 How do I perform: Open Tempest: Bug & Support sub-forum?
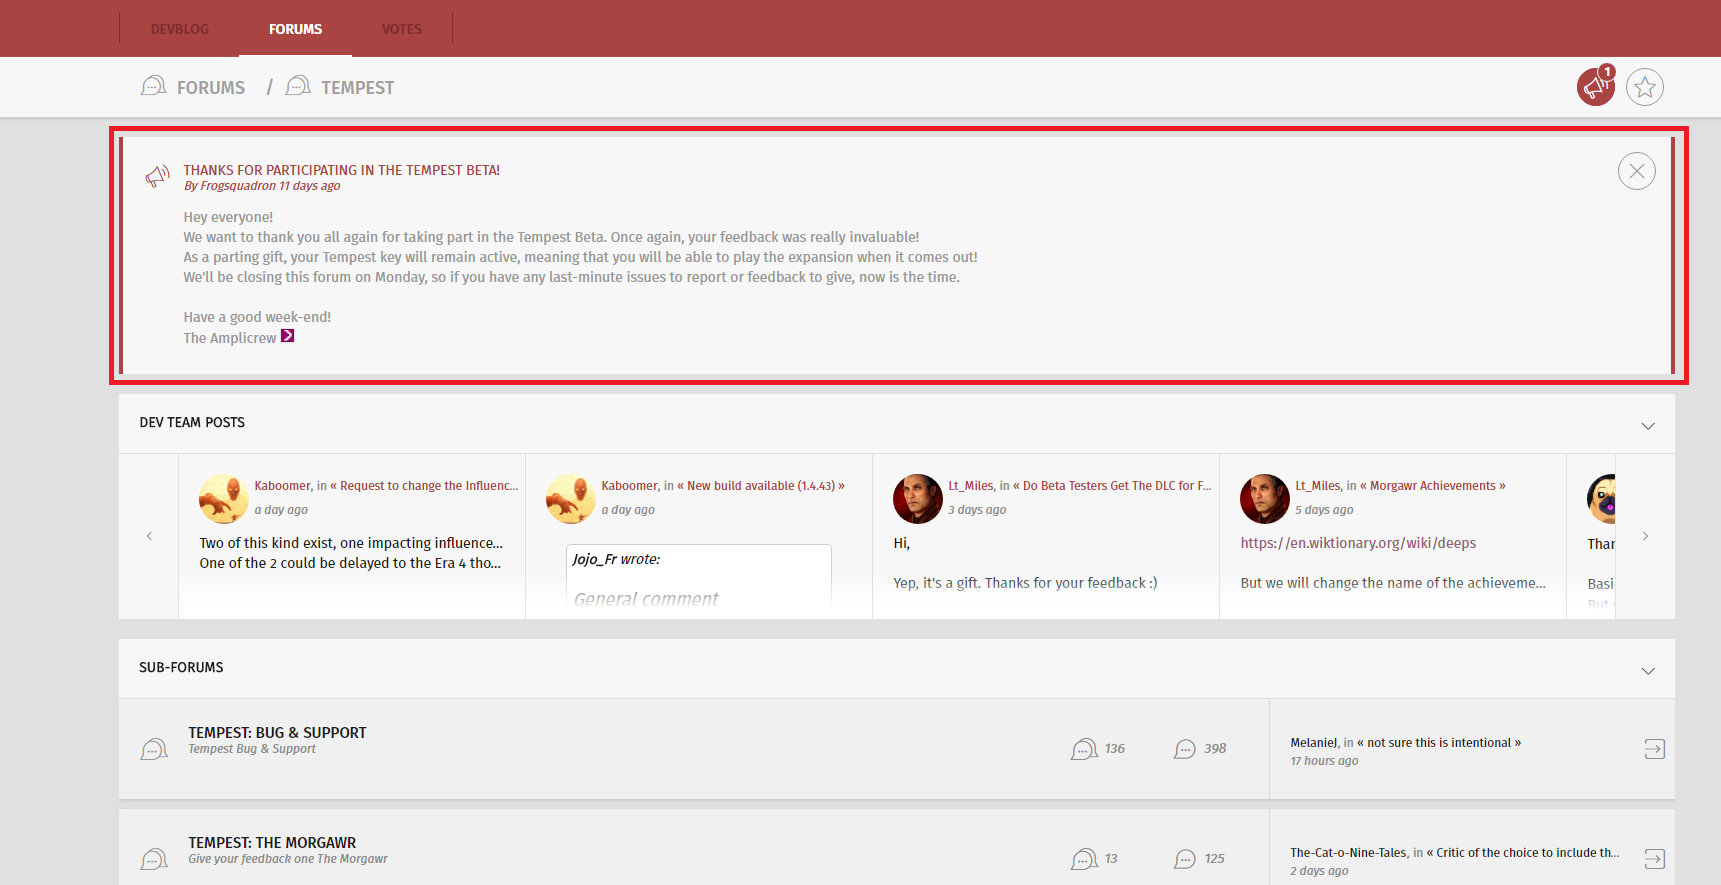tap(277, 733)
